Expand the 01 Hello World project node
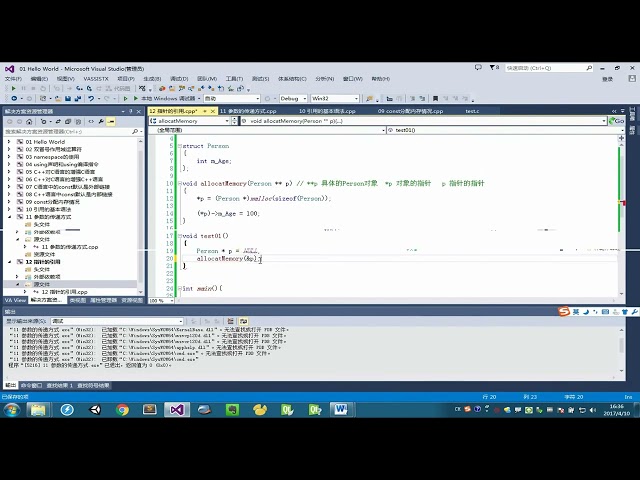640x480 pixels. (x=9, y=142)
